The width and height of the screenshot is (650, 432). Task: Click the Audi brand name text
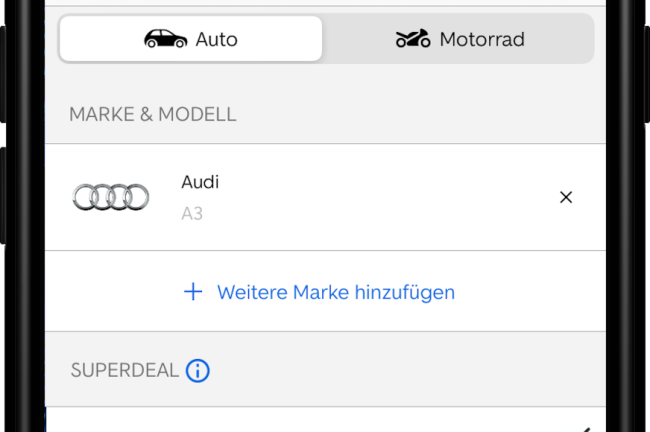pos(200,182)
